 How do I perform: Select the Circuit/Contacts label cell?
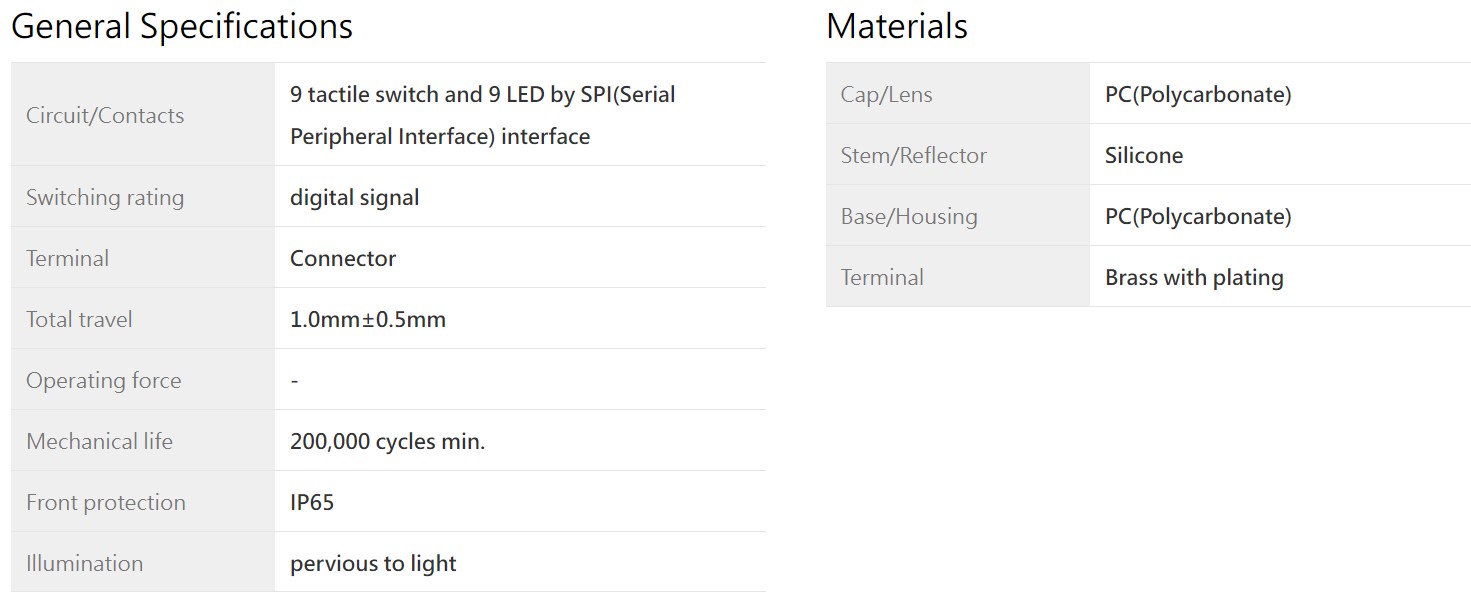point(143,115)
